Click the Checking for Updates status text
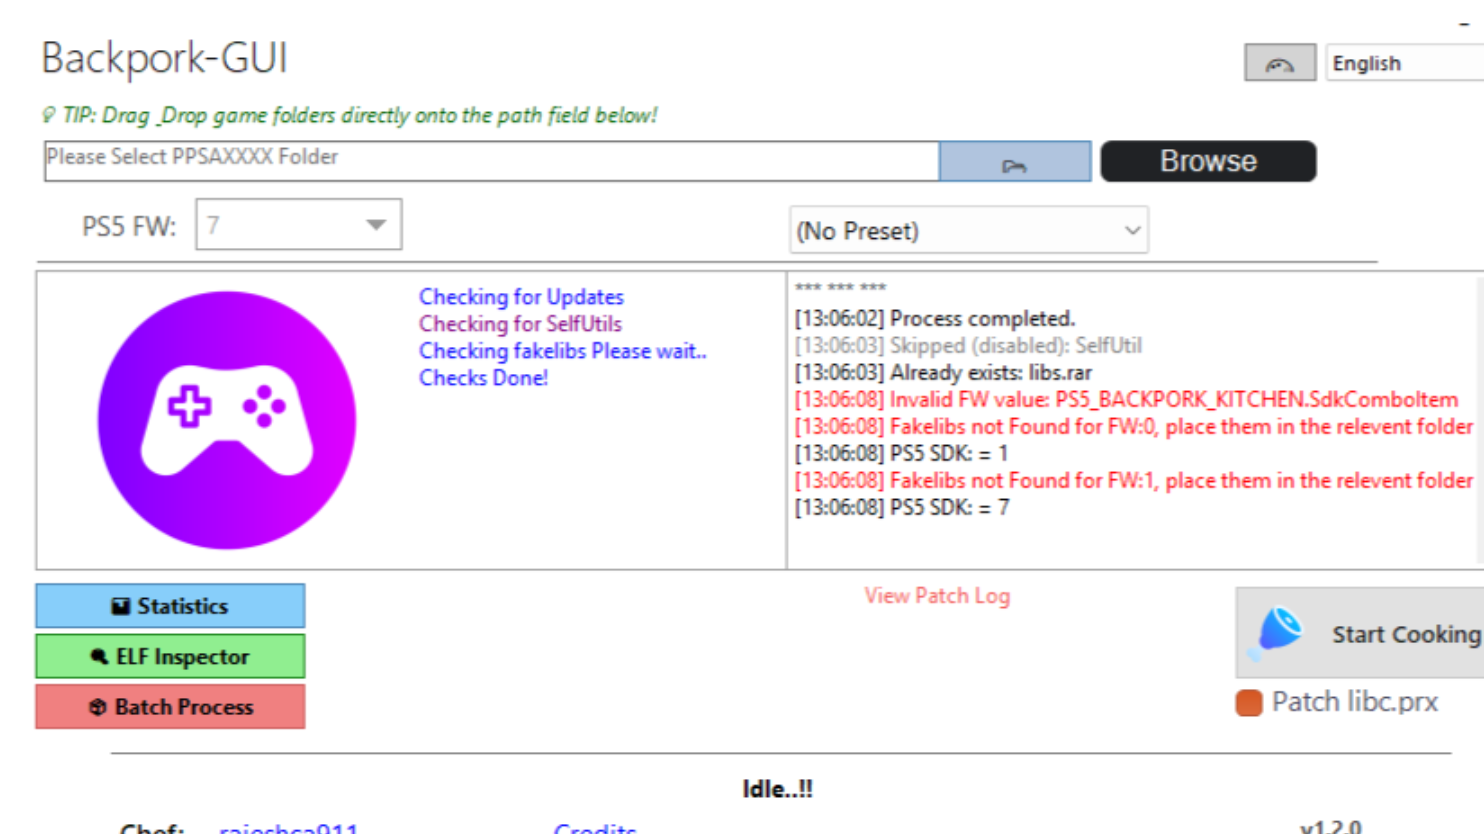 point(521,297)
